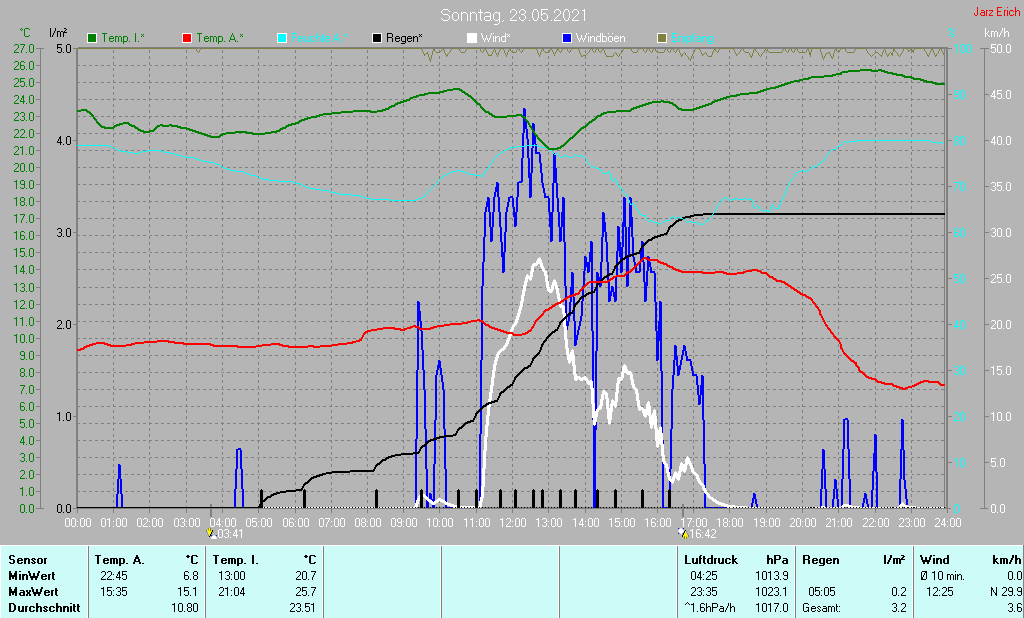This screenshot has height=618, width=1024.
Task: Click the '22:45' minimum temperature time
Action: pyautogui.click(x=114, y=576)
